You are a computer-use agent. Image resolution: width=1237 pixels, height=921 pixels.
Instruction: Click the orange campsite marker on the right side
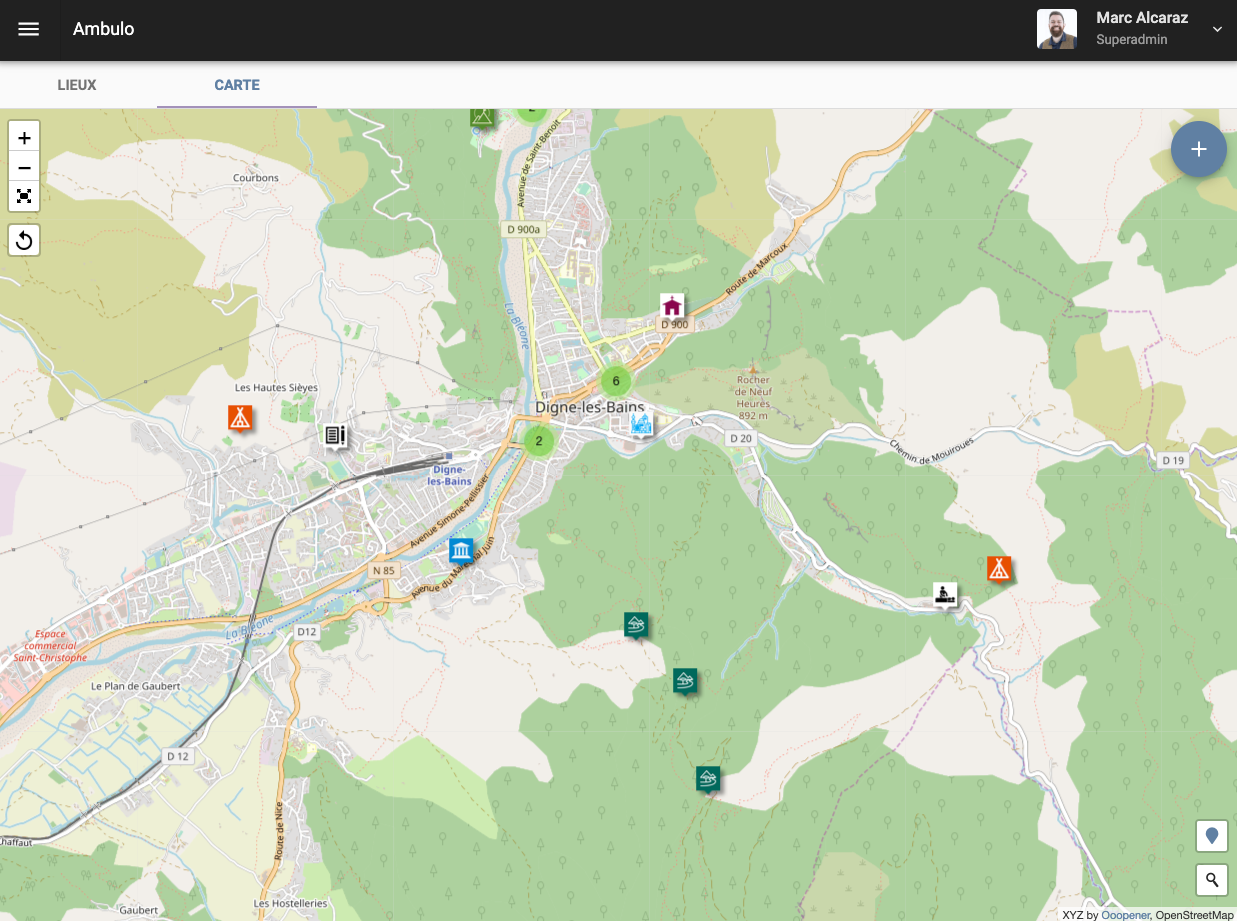[999, 568]
